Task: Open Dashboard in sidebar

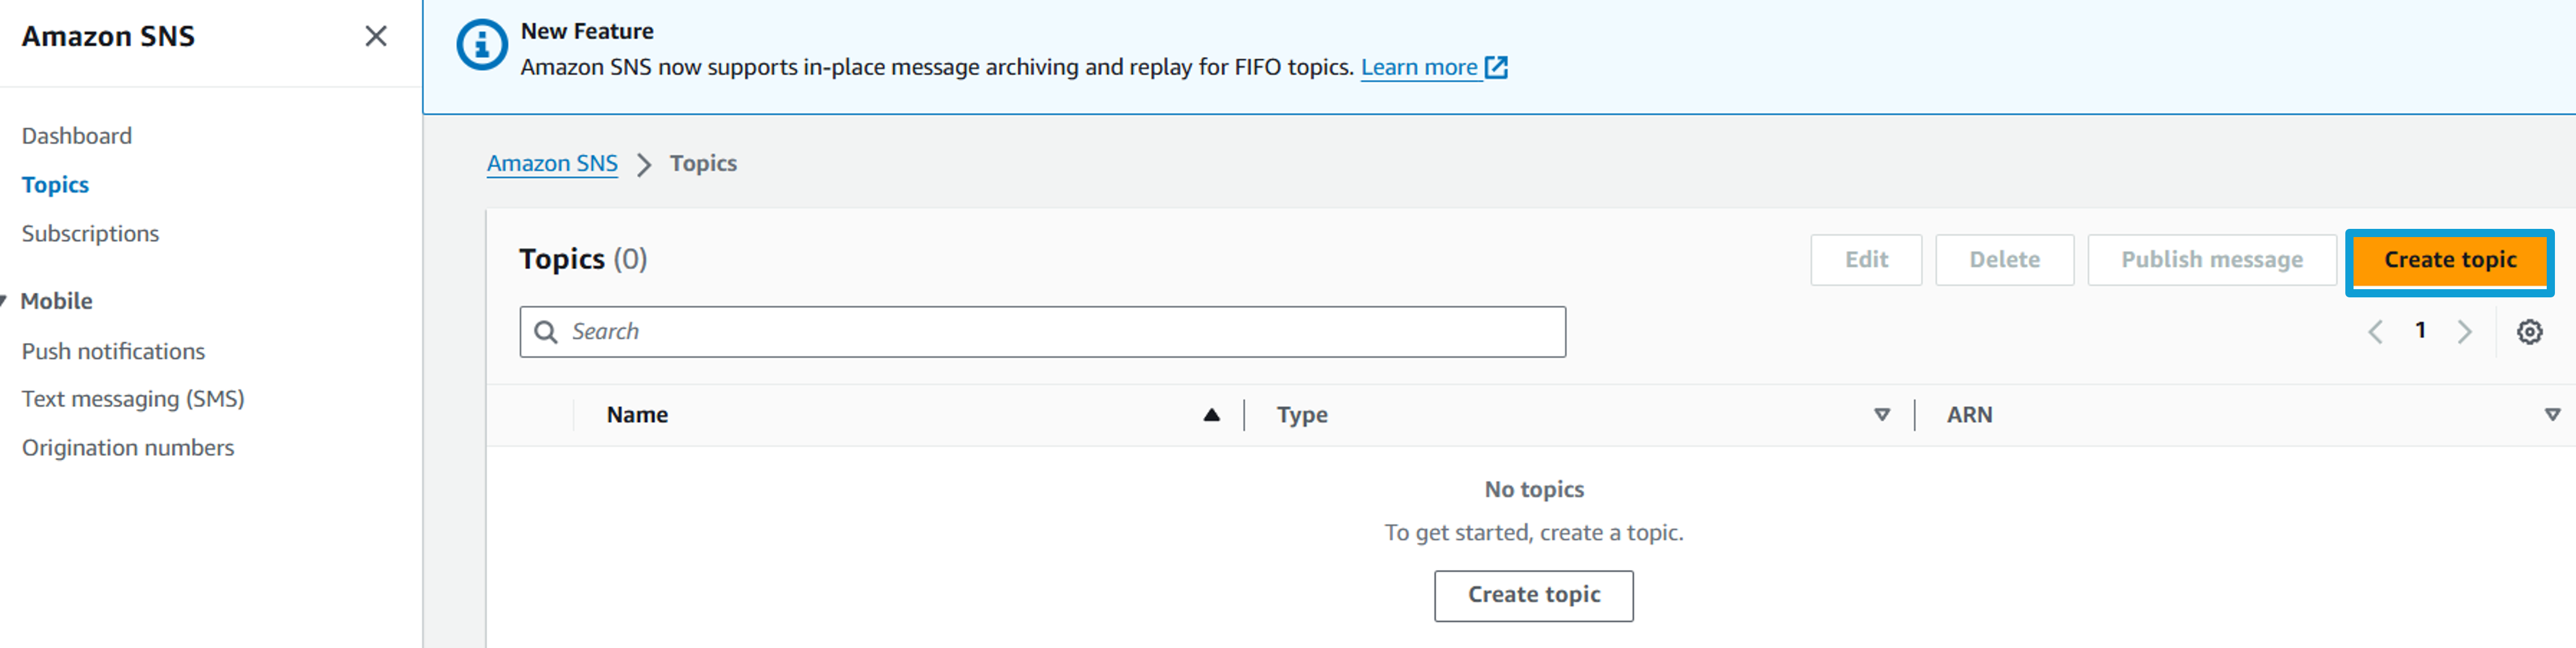Action: (x=77, y=136)
